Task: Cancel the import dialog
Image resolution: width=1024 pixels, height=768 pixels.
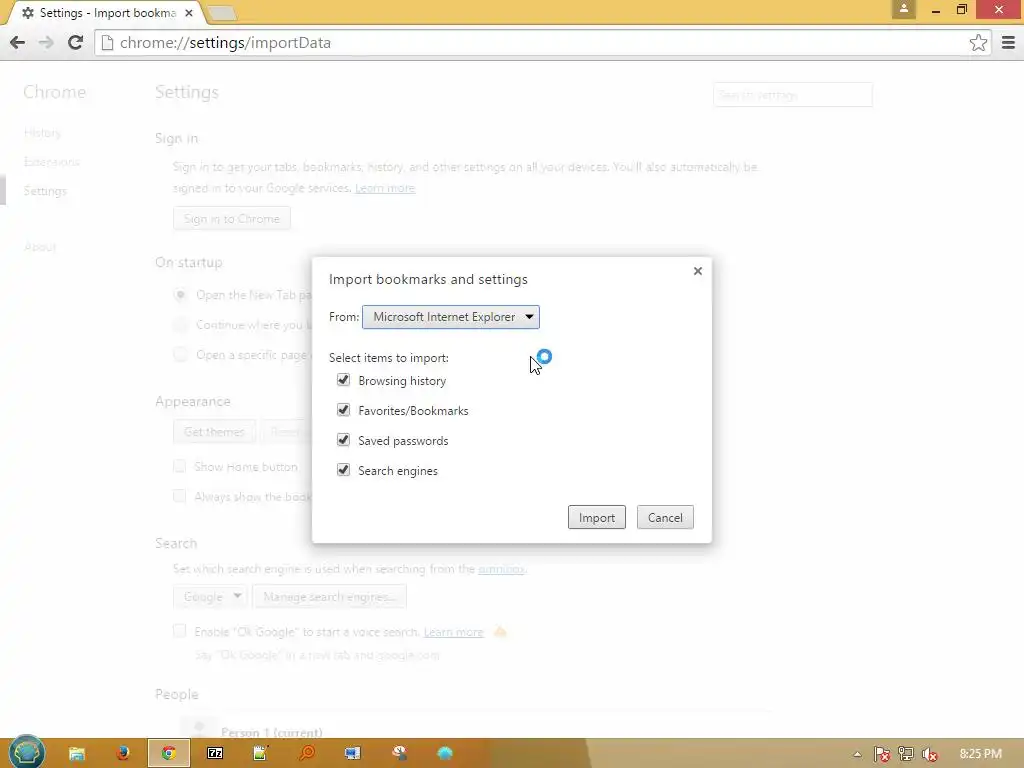Action: point(665,517)
